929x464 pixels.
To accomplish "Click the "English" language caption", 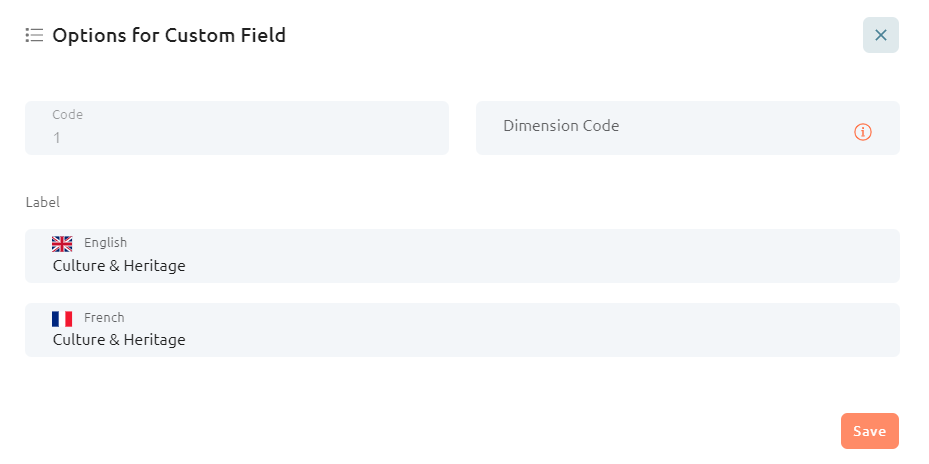I will (105, 243).
